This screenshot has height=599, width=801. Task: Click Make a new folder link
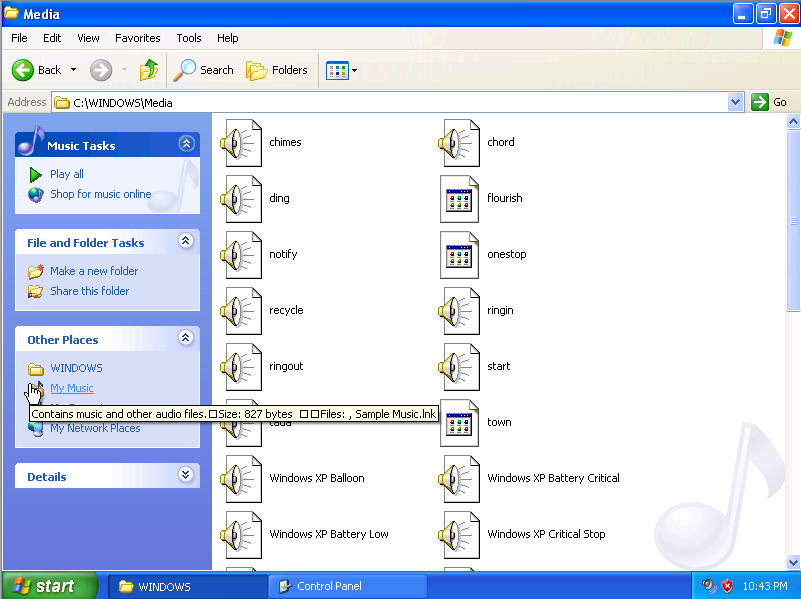(x=94, y=271)
